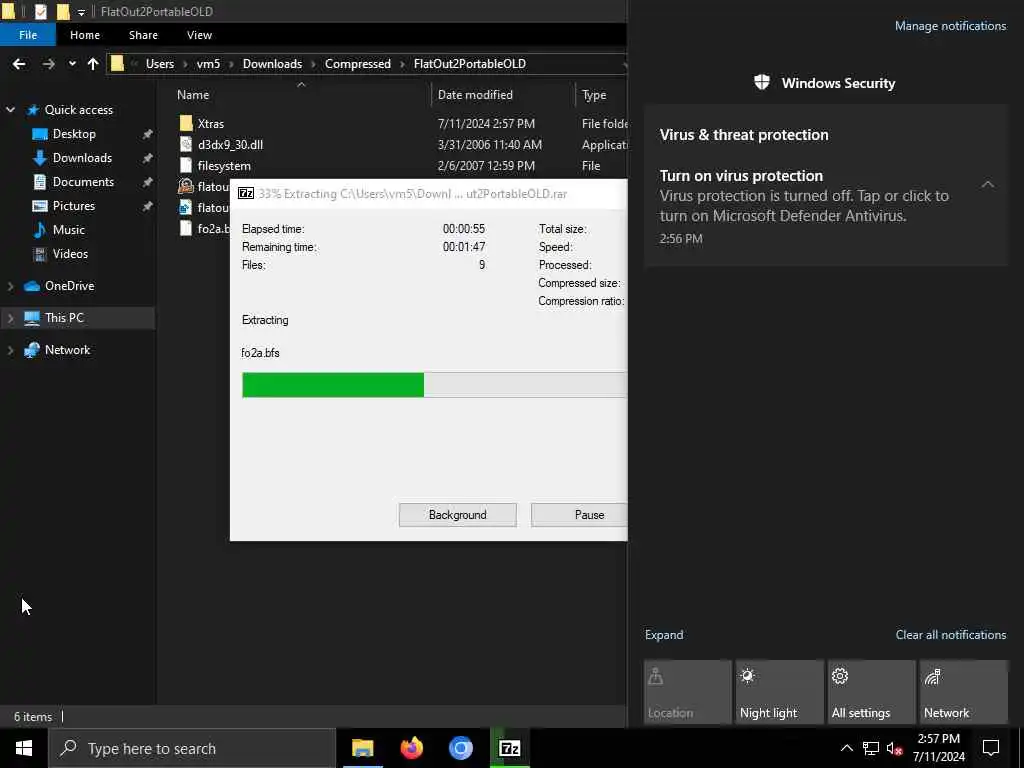1024x768 pixels.
Task: Click the action center notification icon
Action: [991, 748]
